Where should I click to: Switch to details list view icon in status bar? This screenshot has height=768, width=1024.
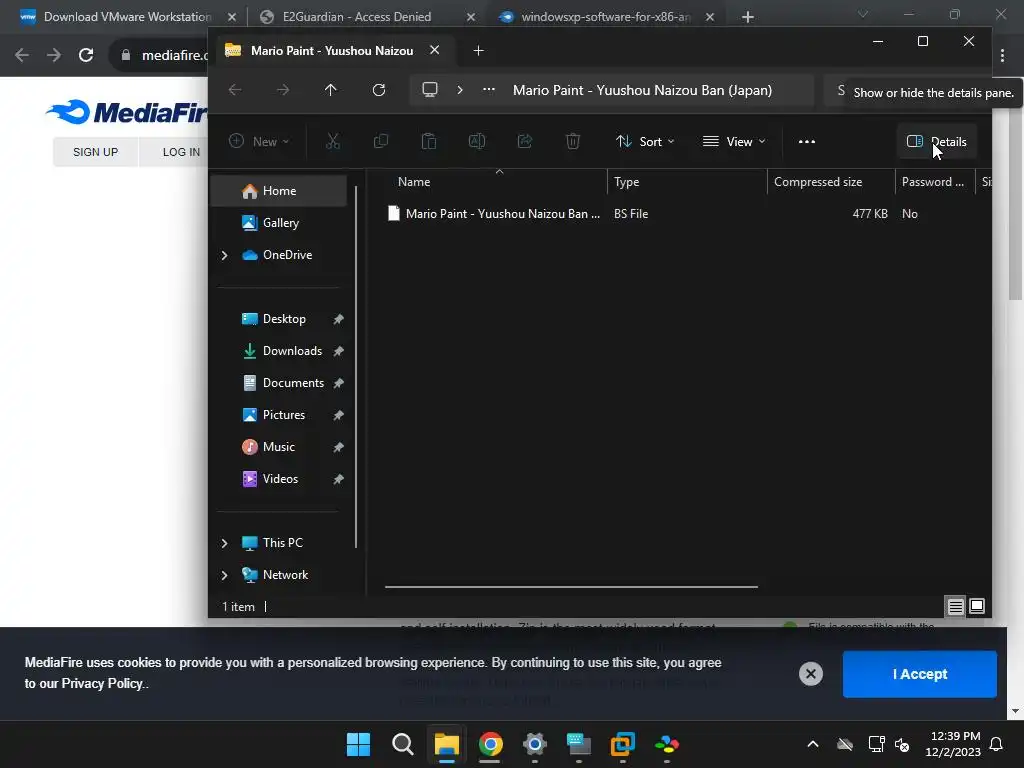tap(955, 607)
